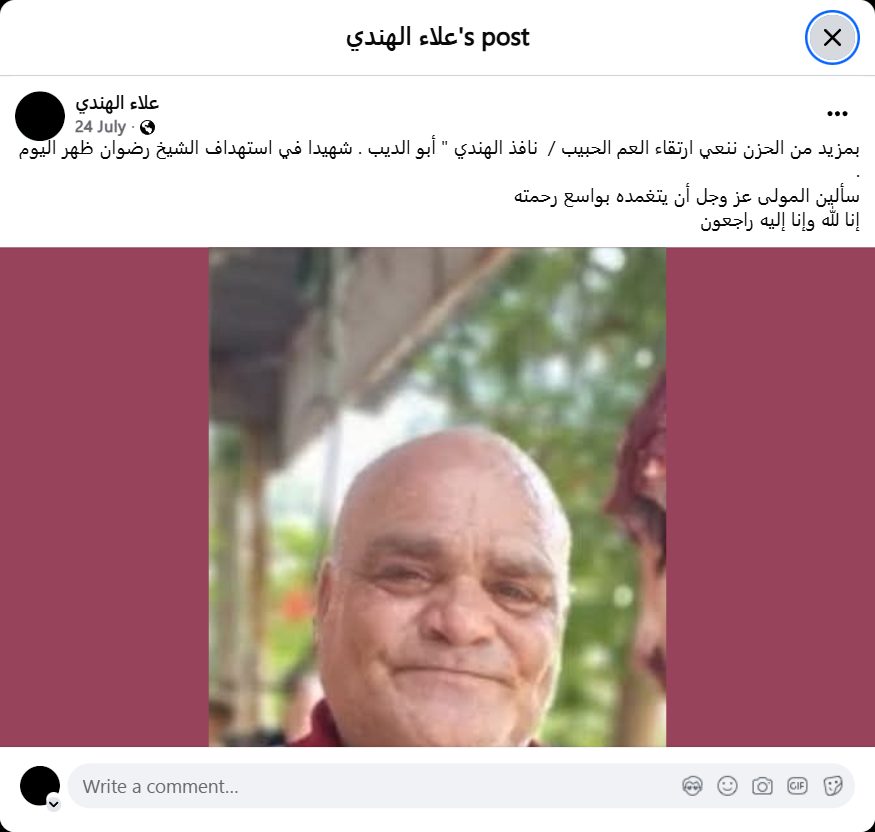Click the line إنا لله وإنا إليه راجعون

pos(780,221)
